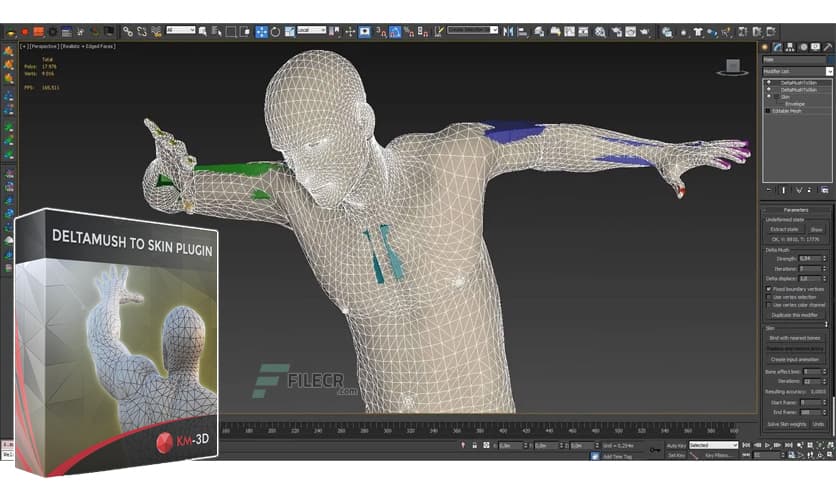Switch to the Hierarchy command panel tab

point(790,47)
